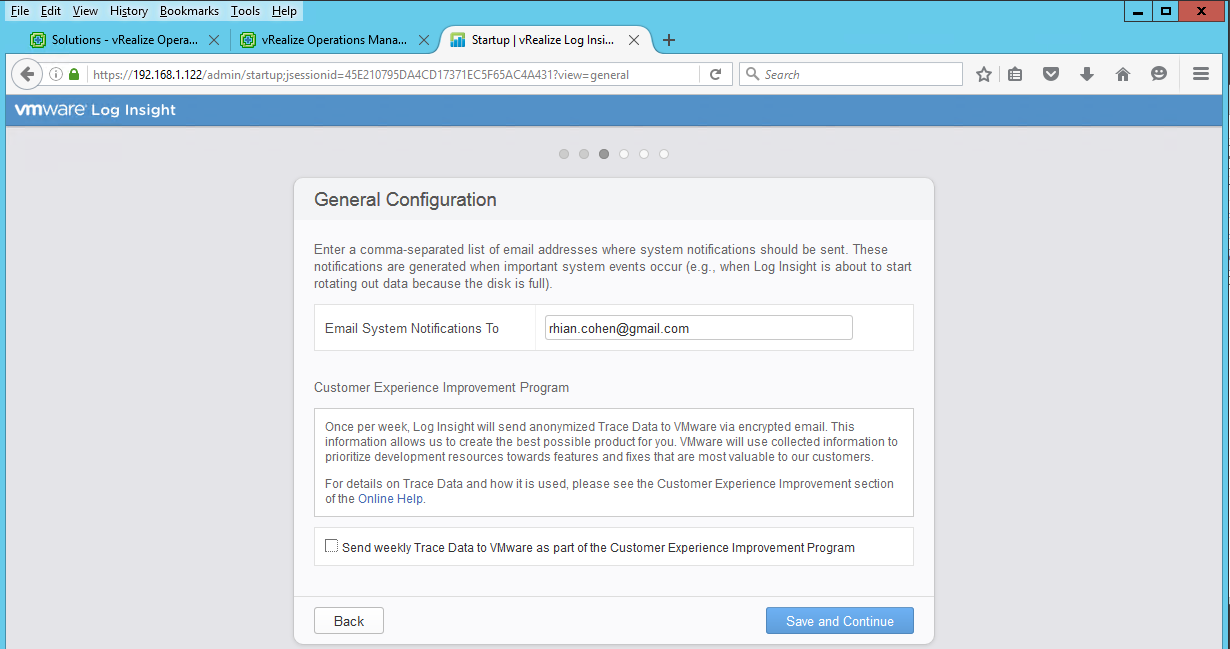Select the fourth wizard step dot
This screenshot has height=649, width=1230.
[624, 154]
